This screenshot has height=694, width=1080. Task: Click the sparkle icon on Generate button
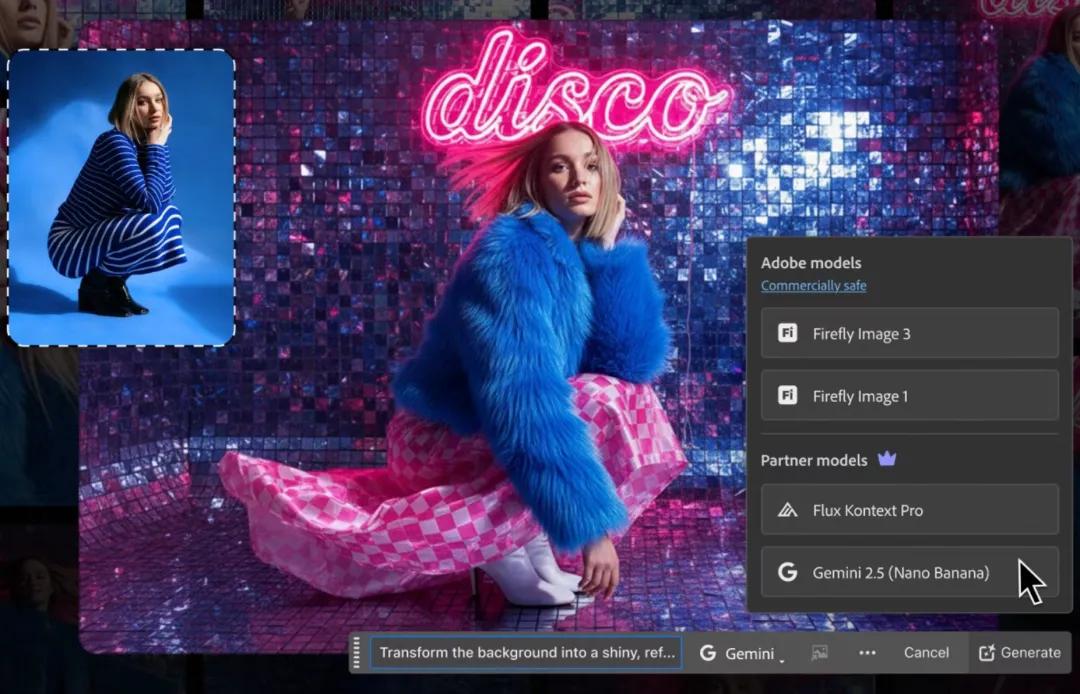point(986,653)
